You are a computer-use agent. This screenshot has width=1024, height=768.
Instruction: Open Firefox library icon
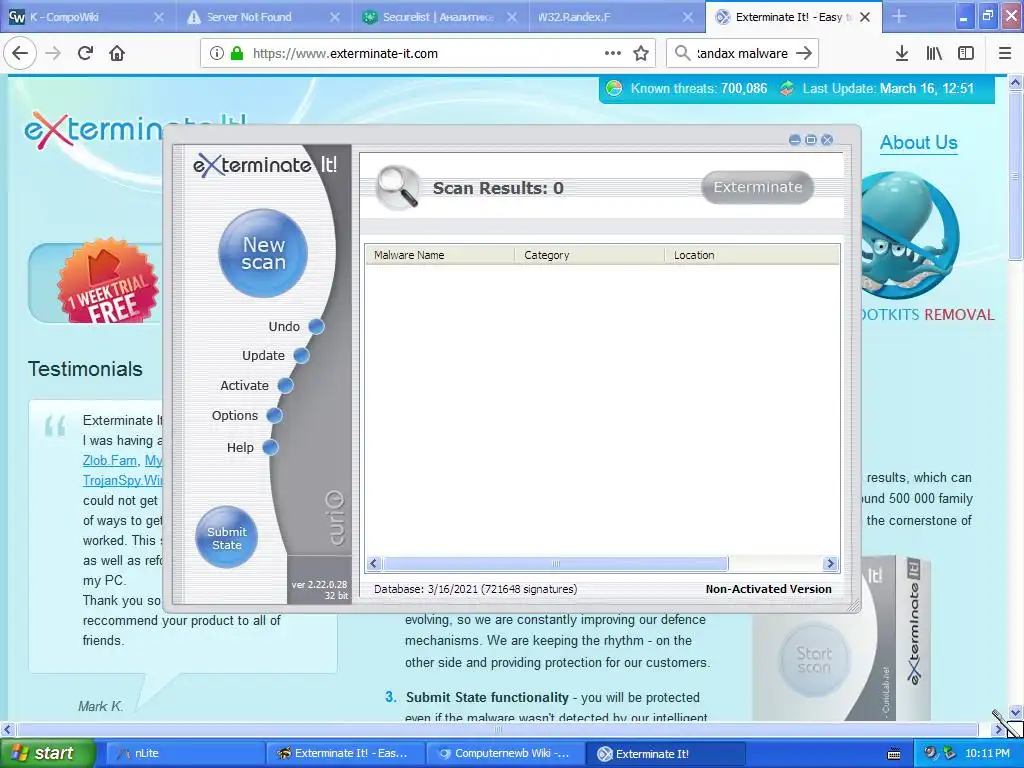(934, 54)
